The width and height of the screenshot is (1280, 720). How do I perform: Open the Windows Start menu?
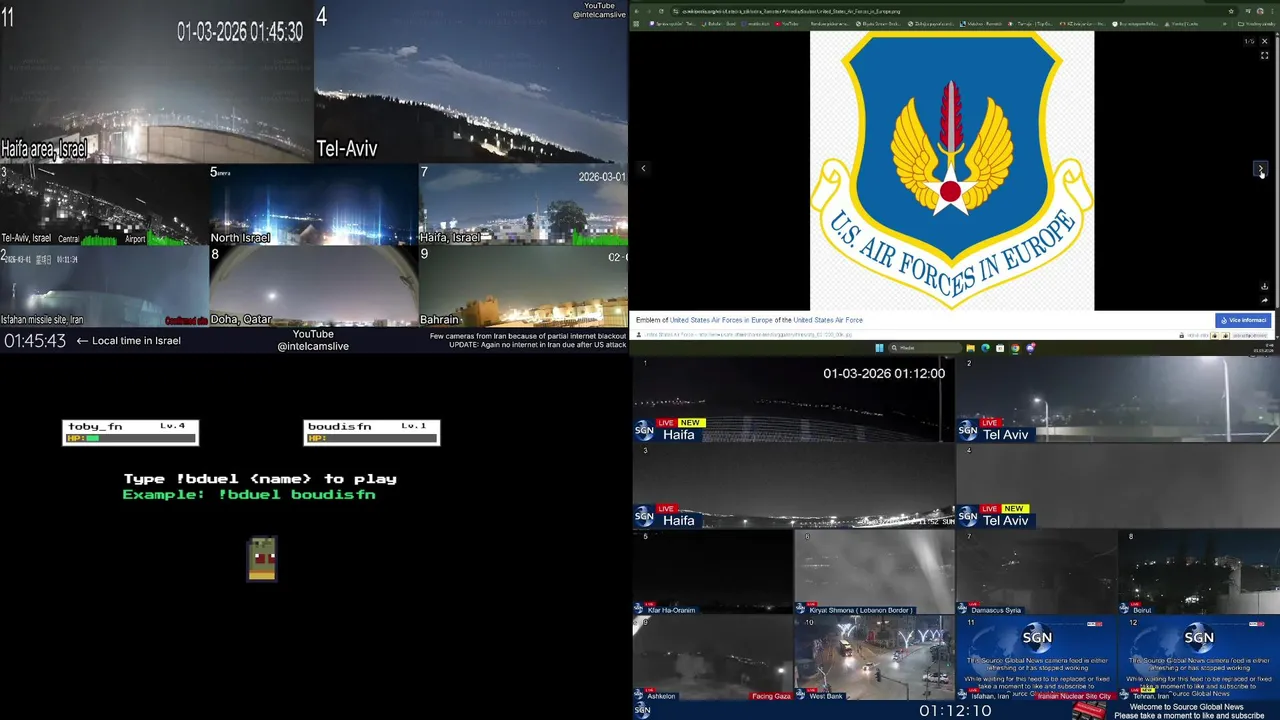[x=879, y=348]
